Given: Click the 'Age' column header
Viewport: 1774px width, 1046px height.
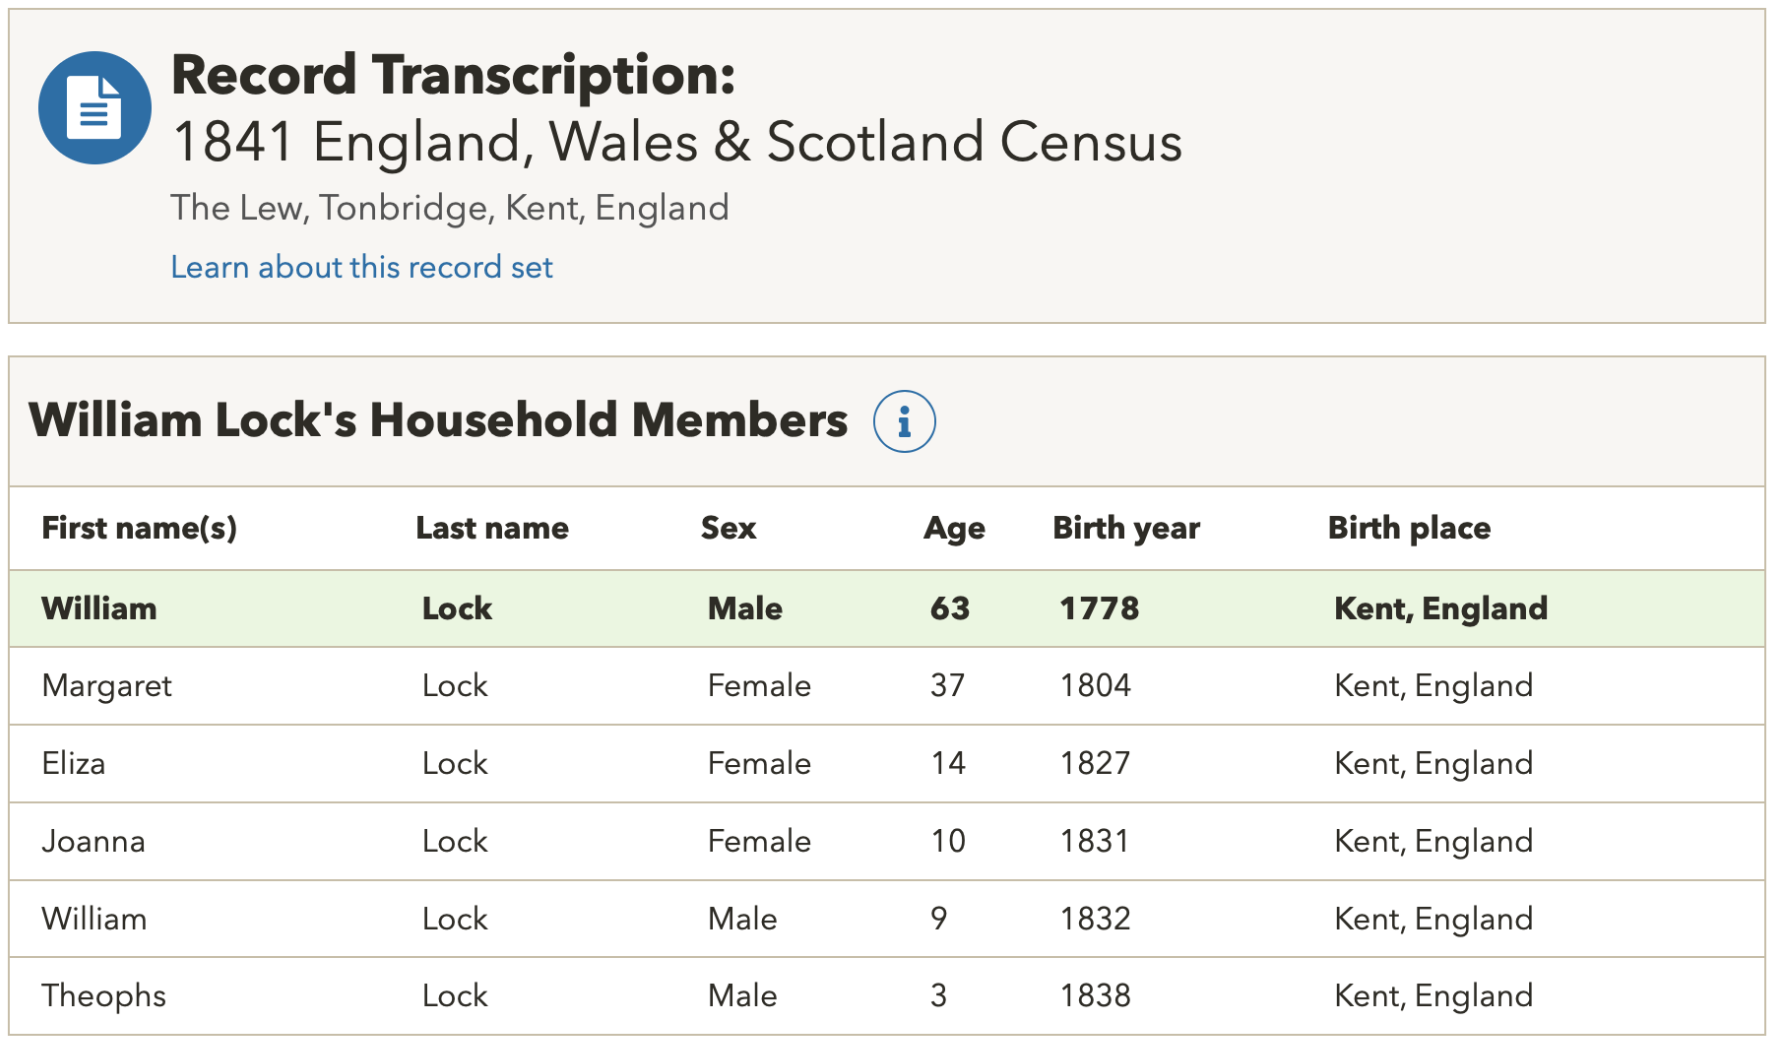Looking at the screenshot, I should click(x=954, y=528).
